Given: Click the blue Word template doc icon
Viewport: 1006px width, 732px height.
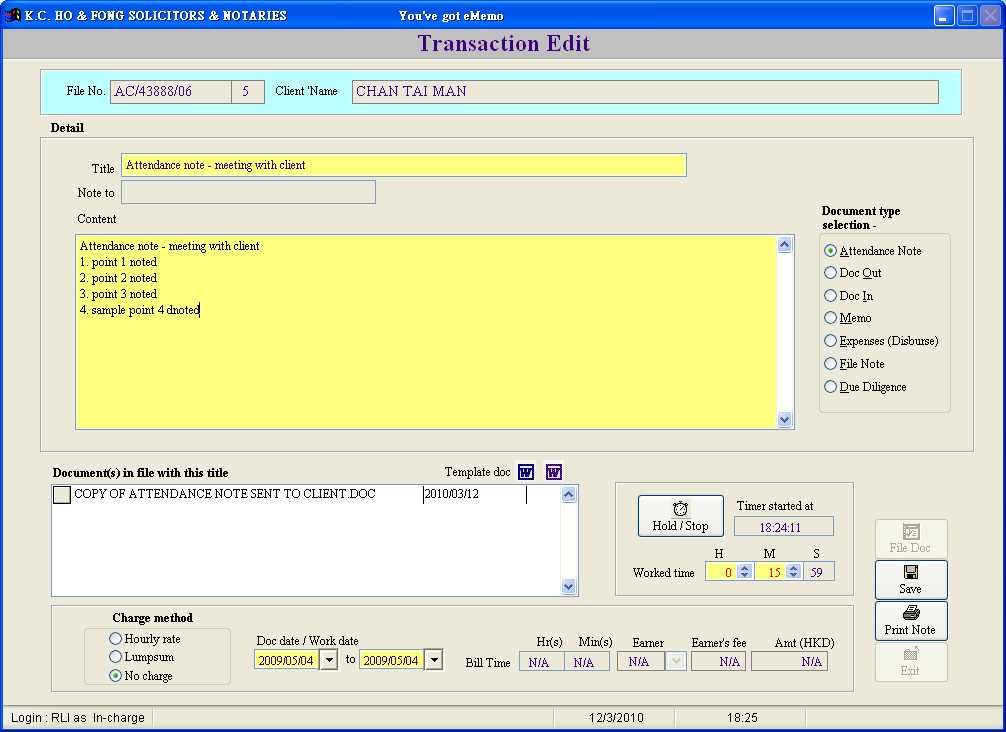Looking at the screenshot, I should pos(526,472).
